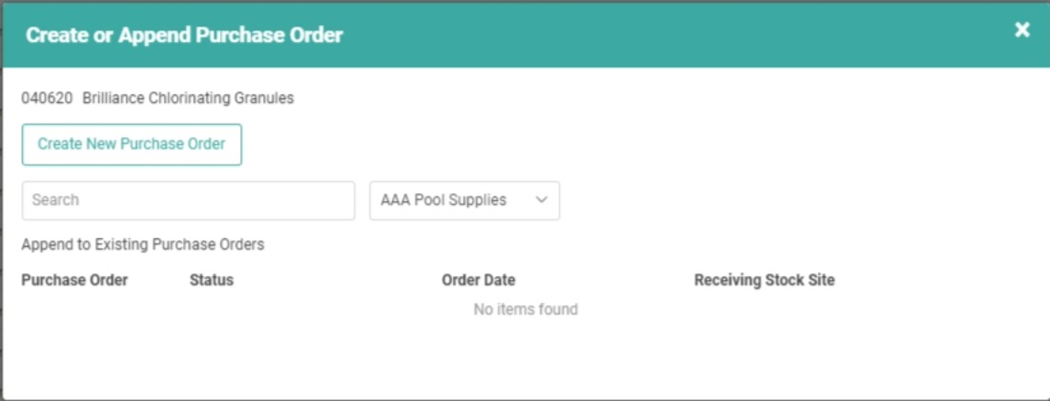Image resolution: width=1050 pixels, height=401 pixels.
Task: Click the "AAA Pool Supplies" text in the combo box
Action: point(443,200)
